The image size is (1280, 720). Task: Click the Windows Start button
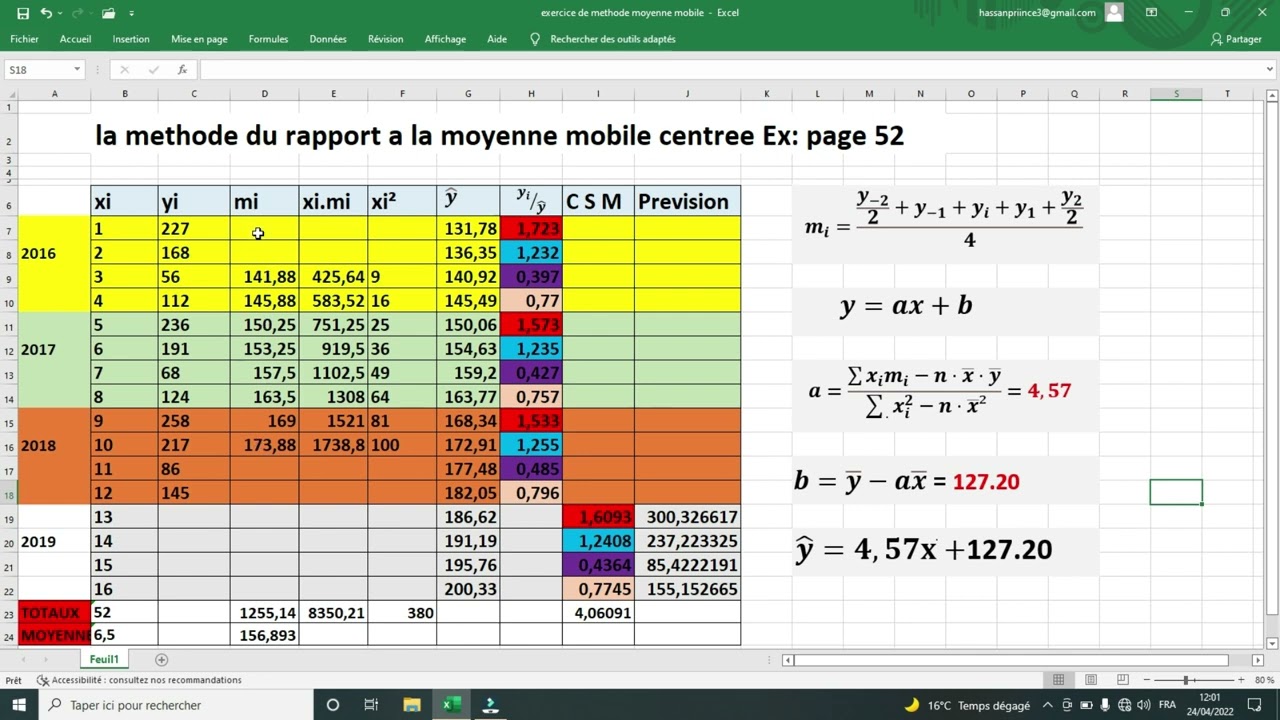pyautogui.click(x=20, y=705)
